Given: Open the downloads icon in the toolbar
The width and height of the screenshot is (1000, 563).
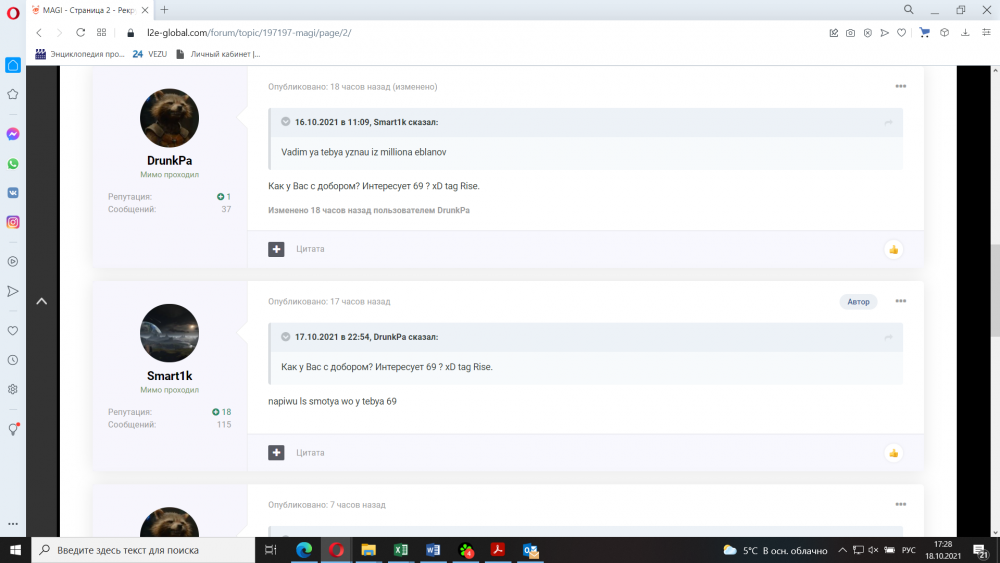Looking at the screenshot, I should pos(964,33).
